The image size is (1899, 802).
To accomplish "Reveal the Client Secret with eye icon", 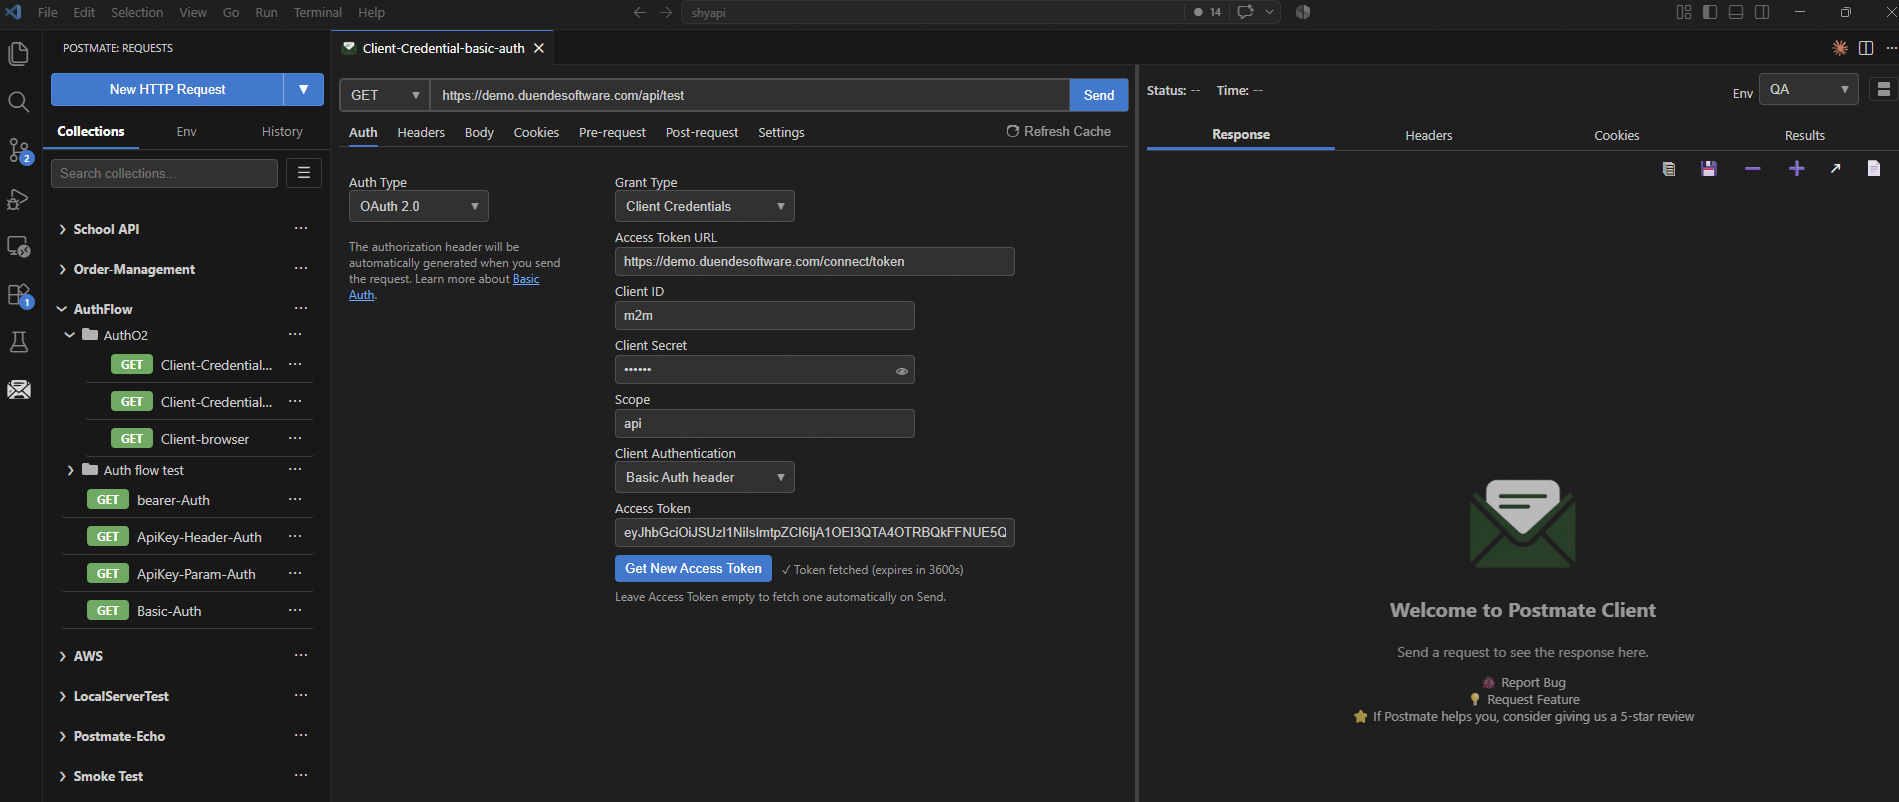I will point(902,371).
